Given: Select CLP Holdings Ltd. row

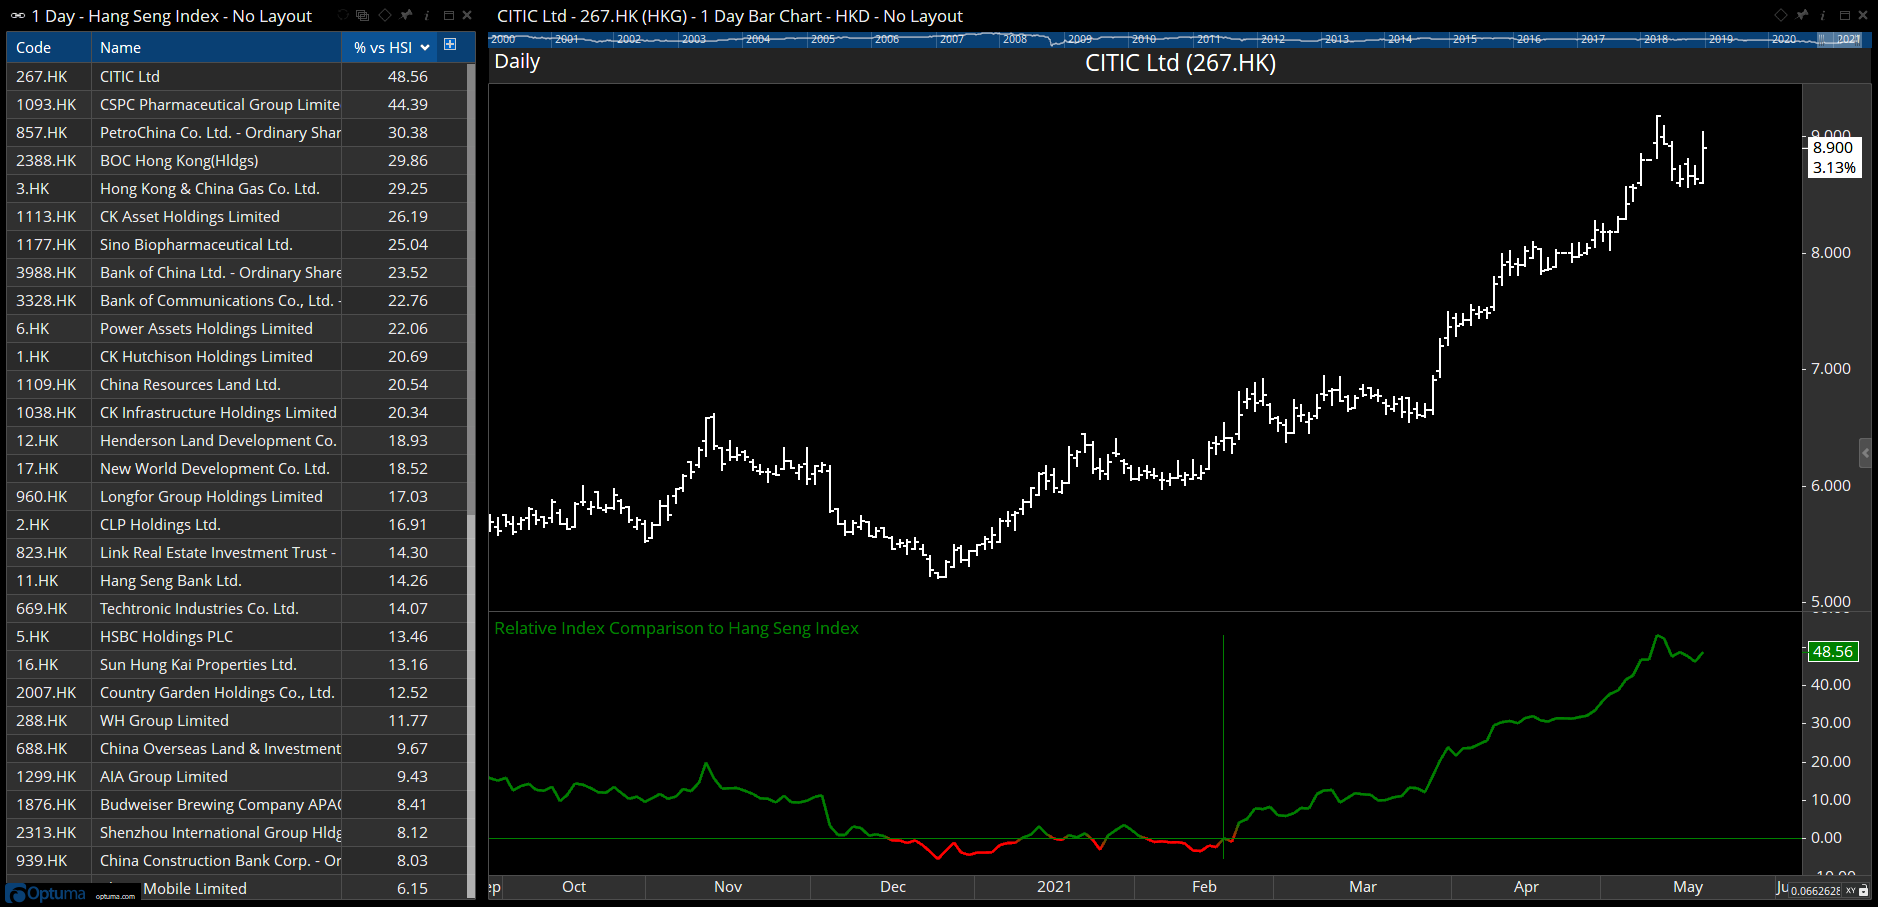Looking at the screenshot, I should point(237,524).
